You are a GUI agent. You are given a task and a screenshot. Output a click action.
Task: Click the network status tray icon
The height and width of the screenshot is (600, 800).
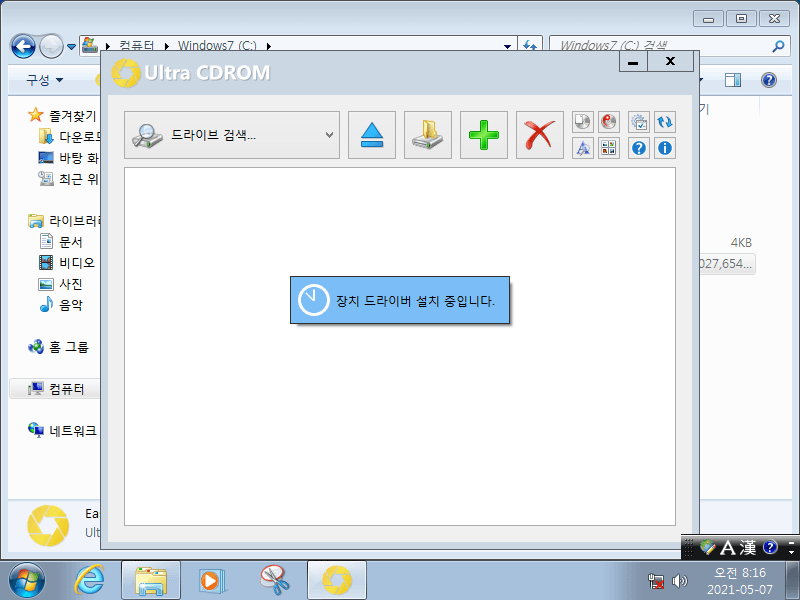656,581
